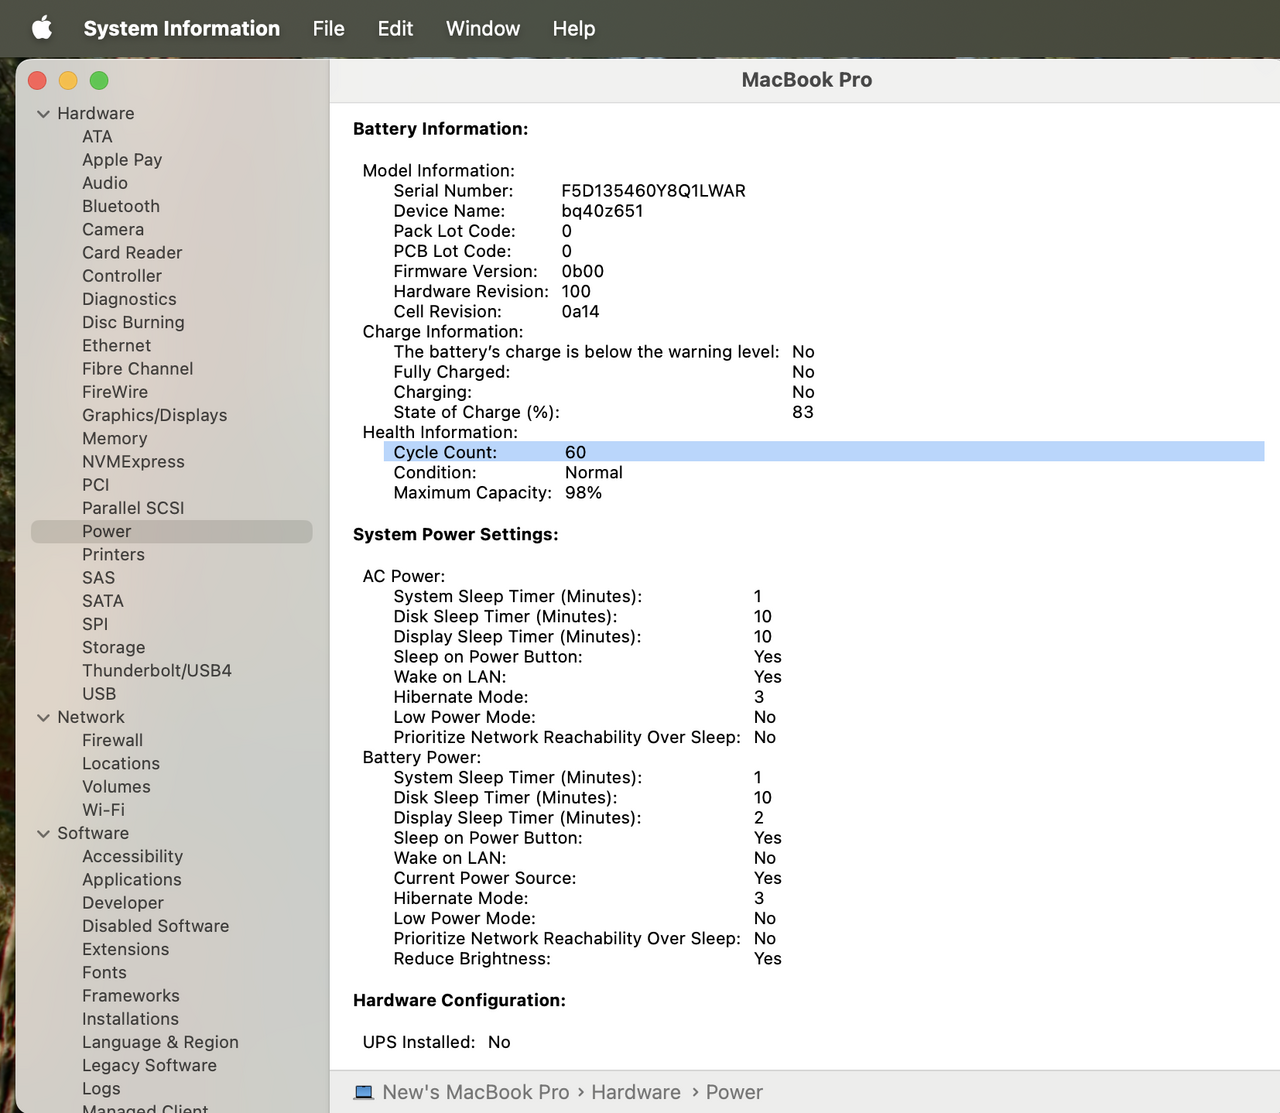Select Ethernet in the sidebar
This screenshot has height=1113, width=1280.
(x=116, y=346)
